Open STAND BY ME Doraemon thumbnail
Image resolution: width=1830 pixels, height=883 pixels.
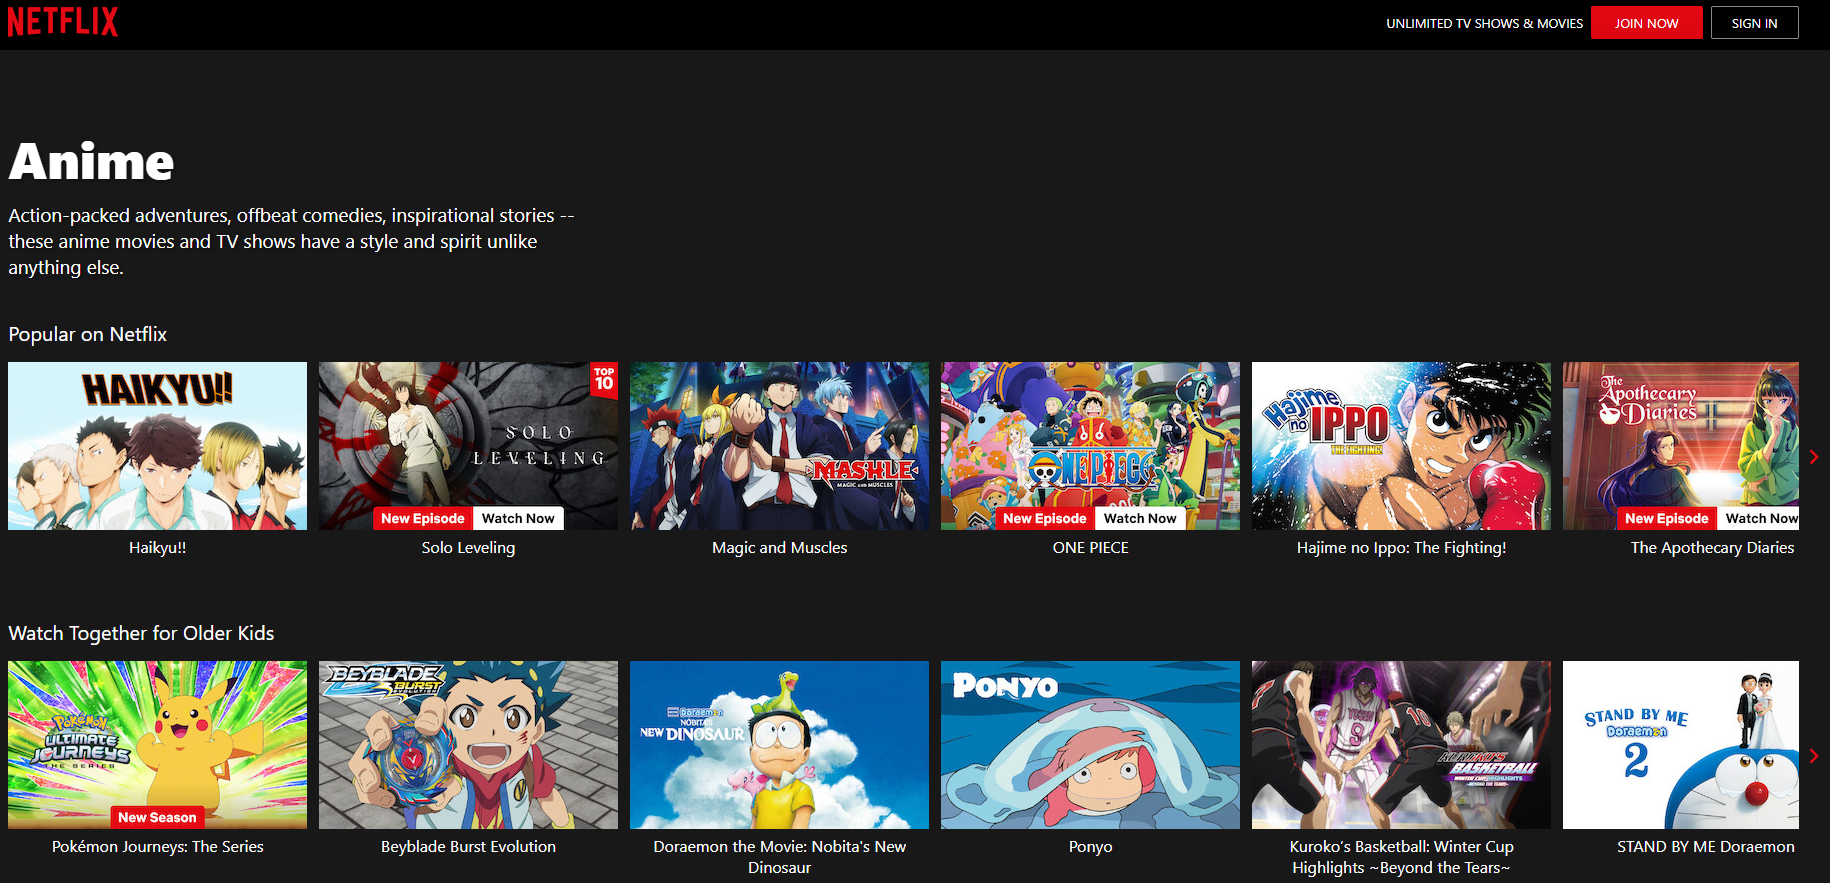click(1680, 744)
